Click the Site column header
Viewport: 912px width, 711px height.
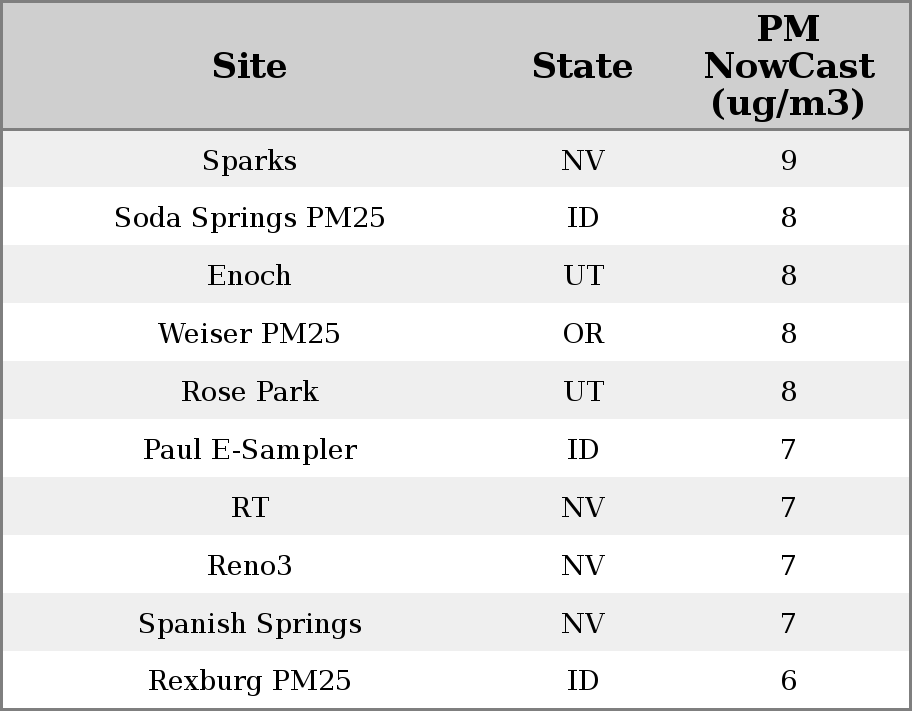249,67
